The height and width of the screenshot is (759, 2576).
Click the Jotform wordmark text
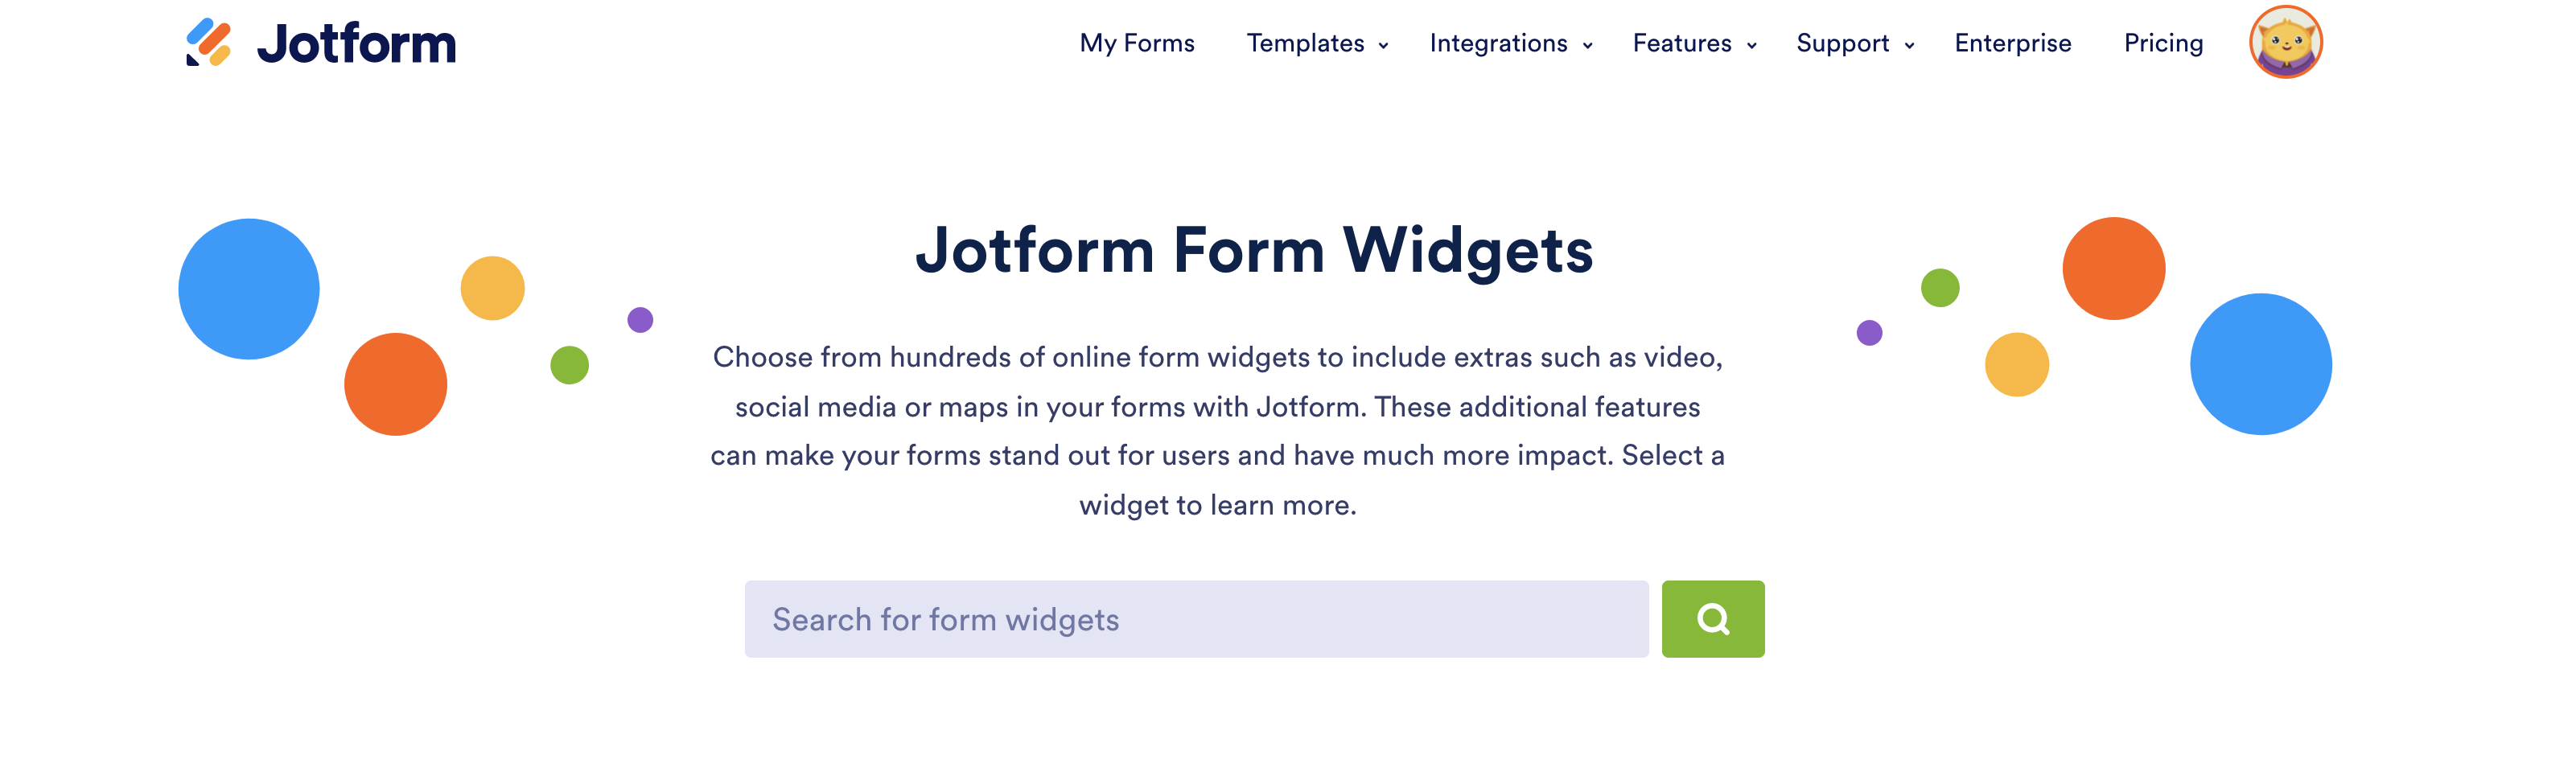pos(356,44)
